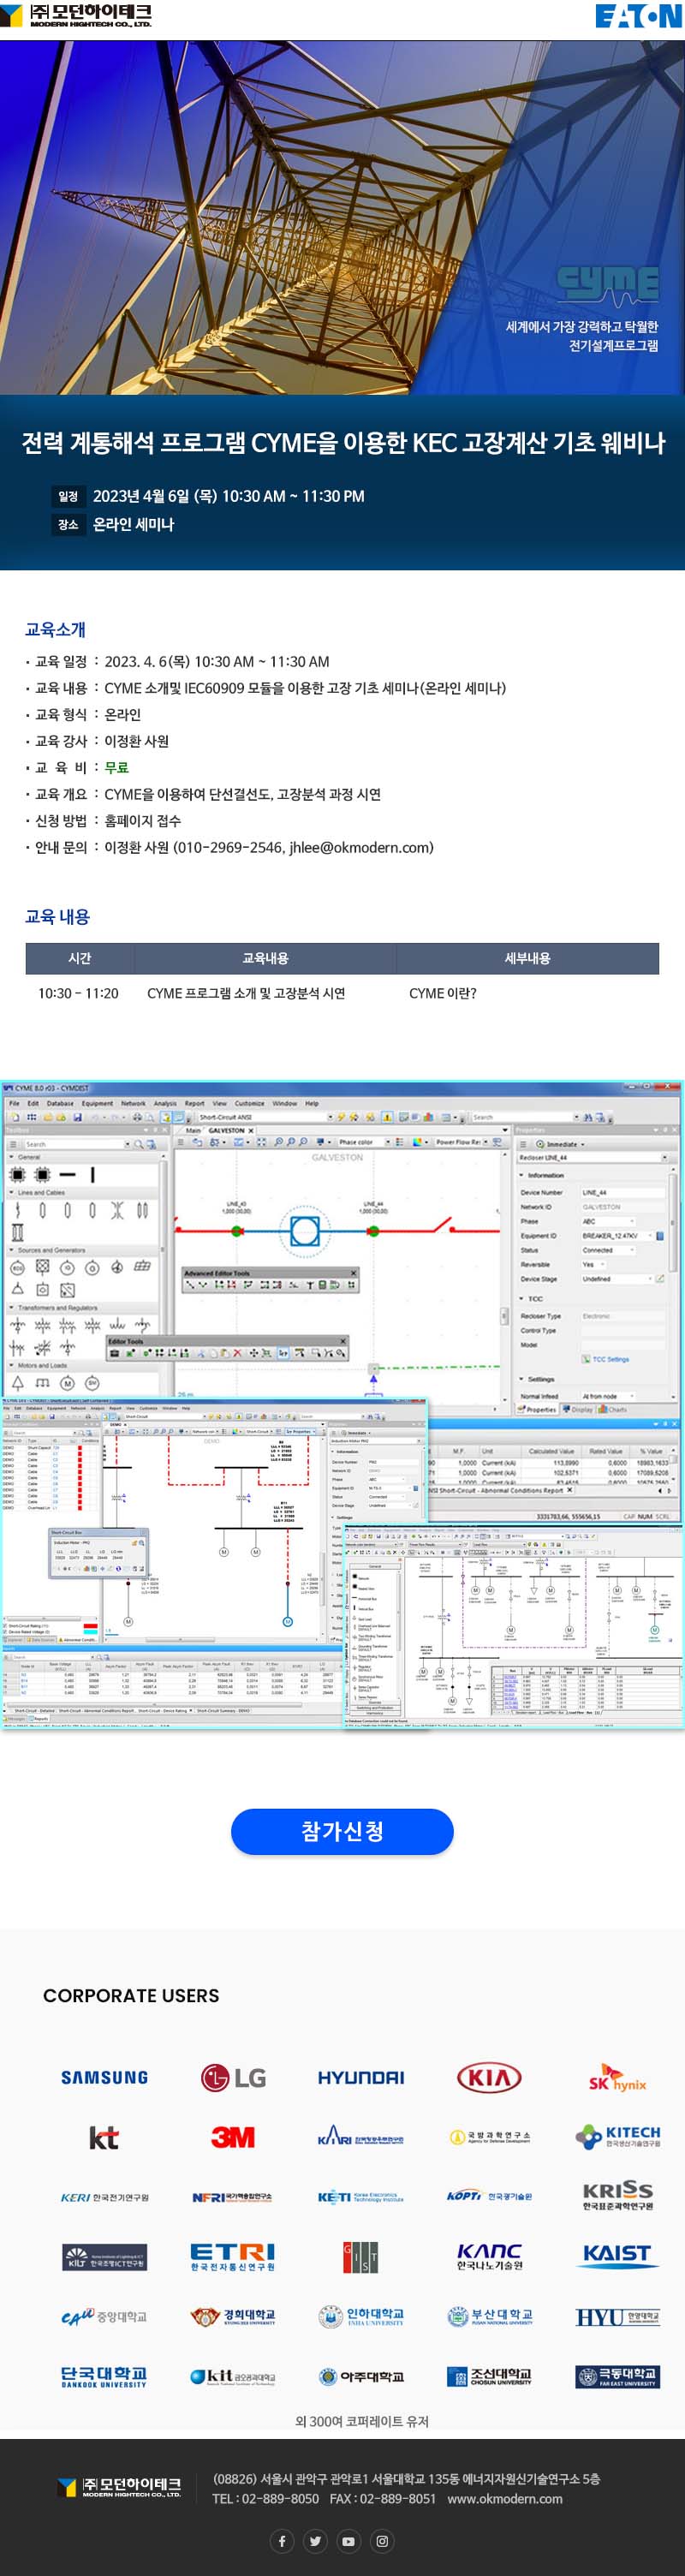This screenshot has width=685, height=2576.
Task: Click the SK hynix corporate logo
Action: 617,2078
